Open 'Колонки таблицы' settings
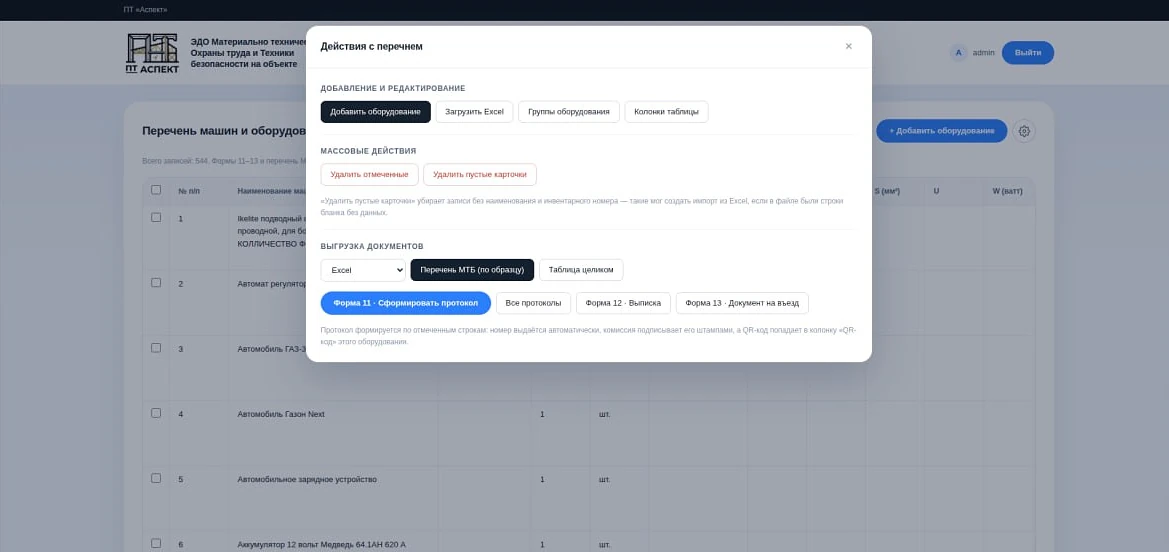The image size is (1169, 552). (x=667, y=112)
